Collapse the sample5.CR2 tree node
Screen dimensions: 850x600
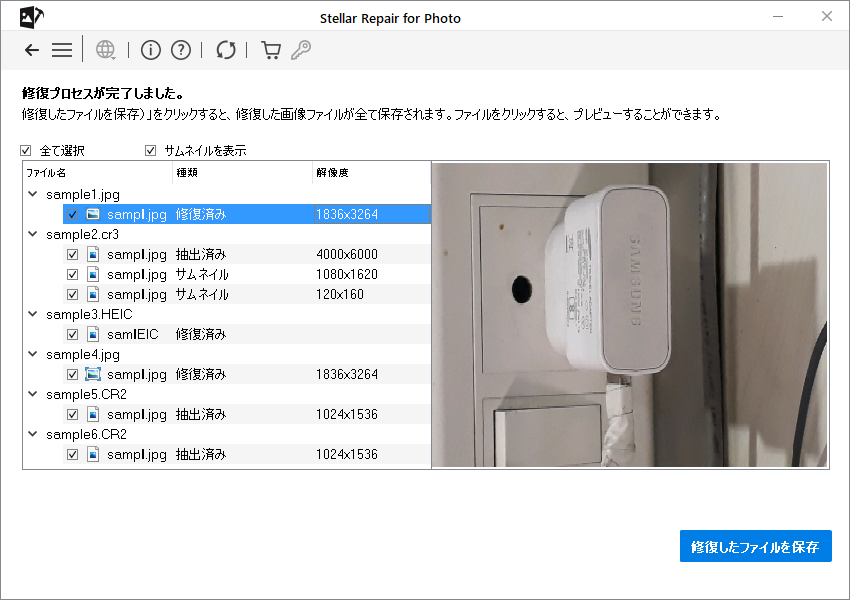coord(33,394)
